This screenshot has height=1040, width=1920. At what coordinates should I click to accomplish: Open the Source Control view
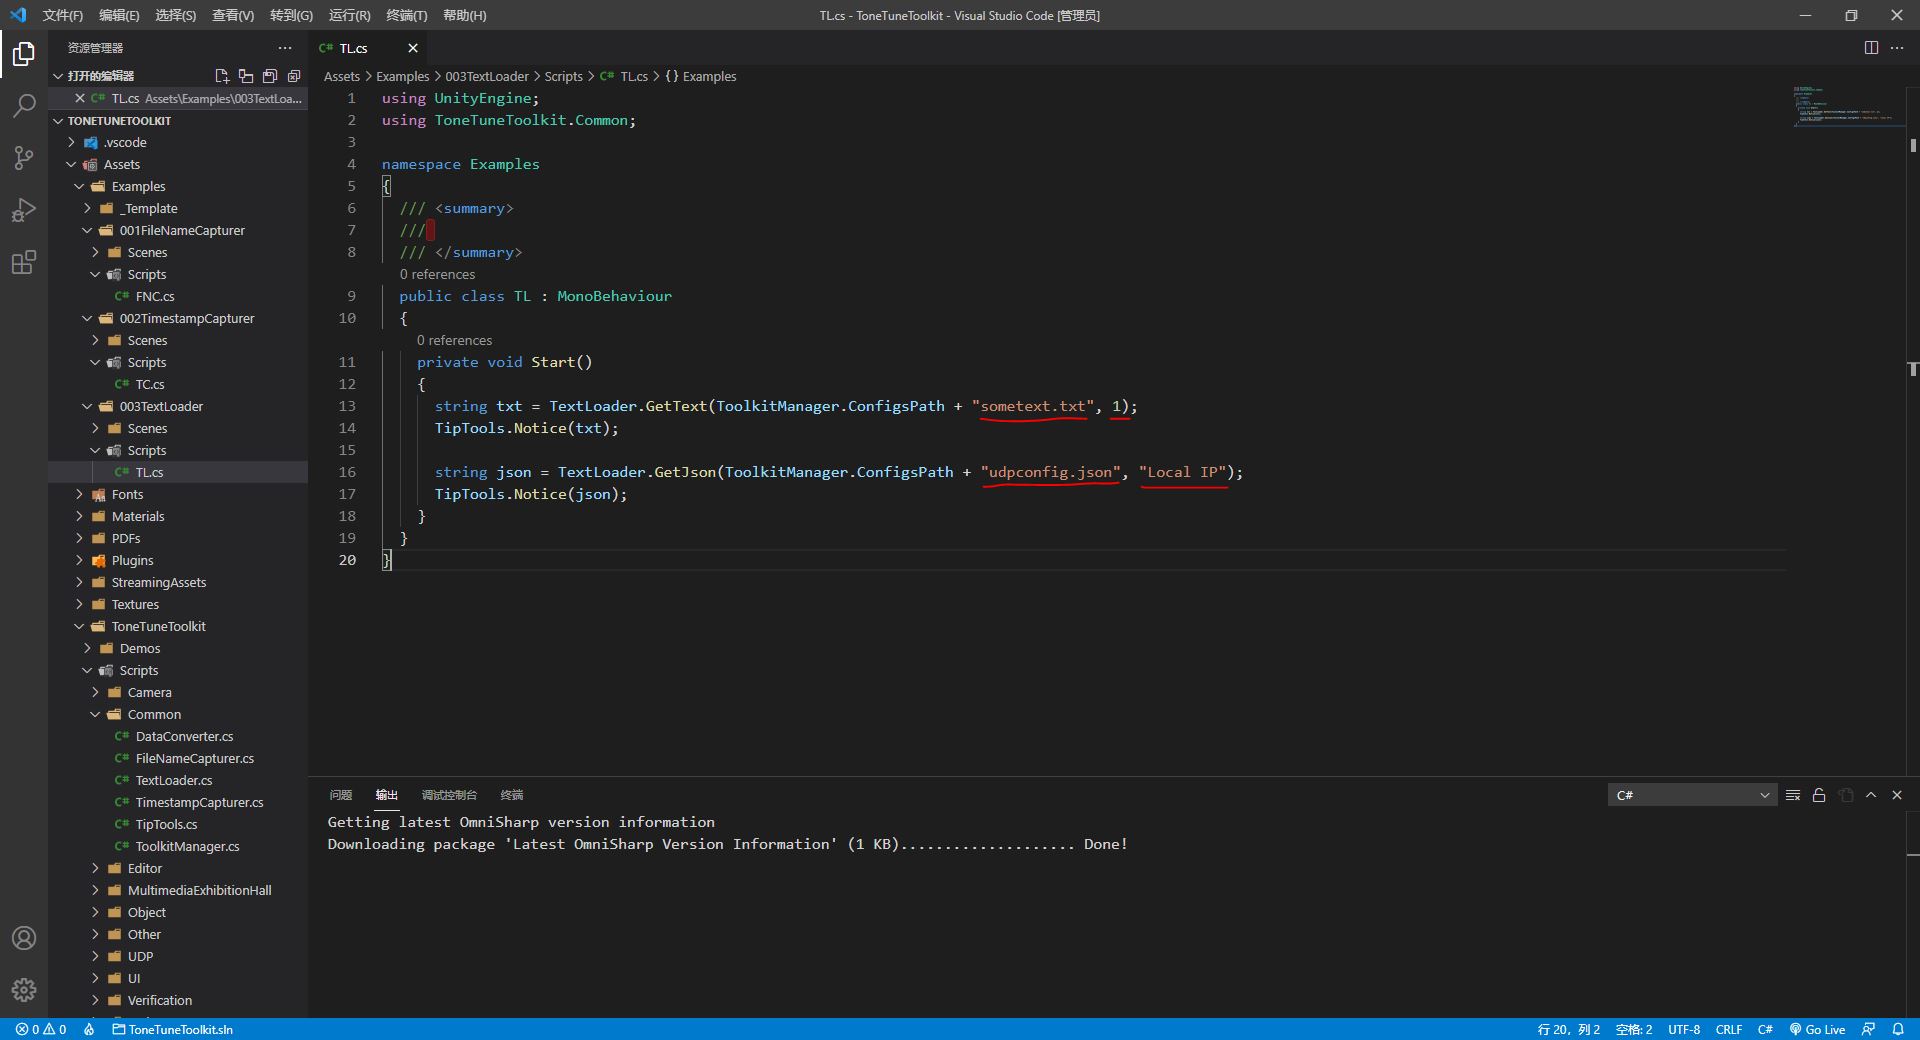[24, 158]
